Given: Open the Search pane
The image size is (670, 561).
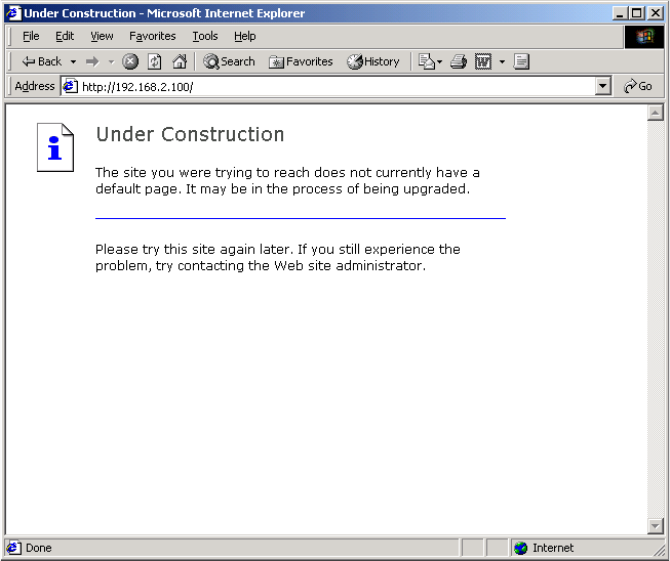Looking at the screenshot, I should (x=229, y=62).
